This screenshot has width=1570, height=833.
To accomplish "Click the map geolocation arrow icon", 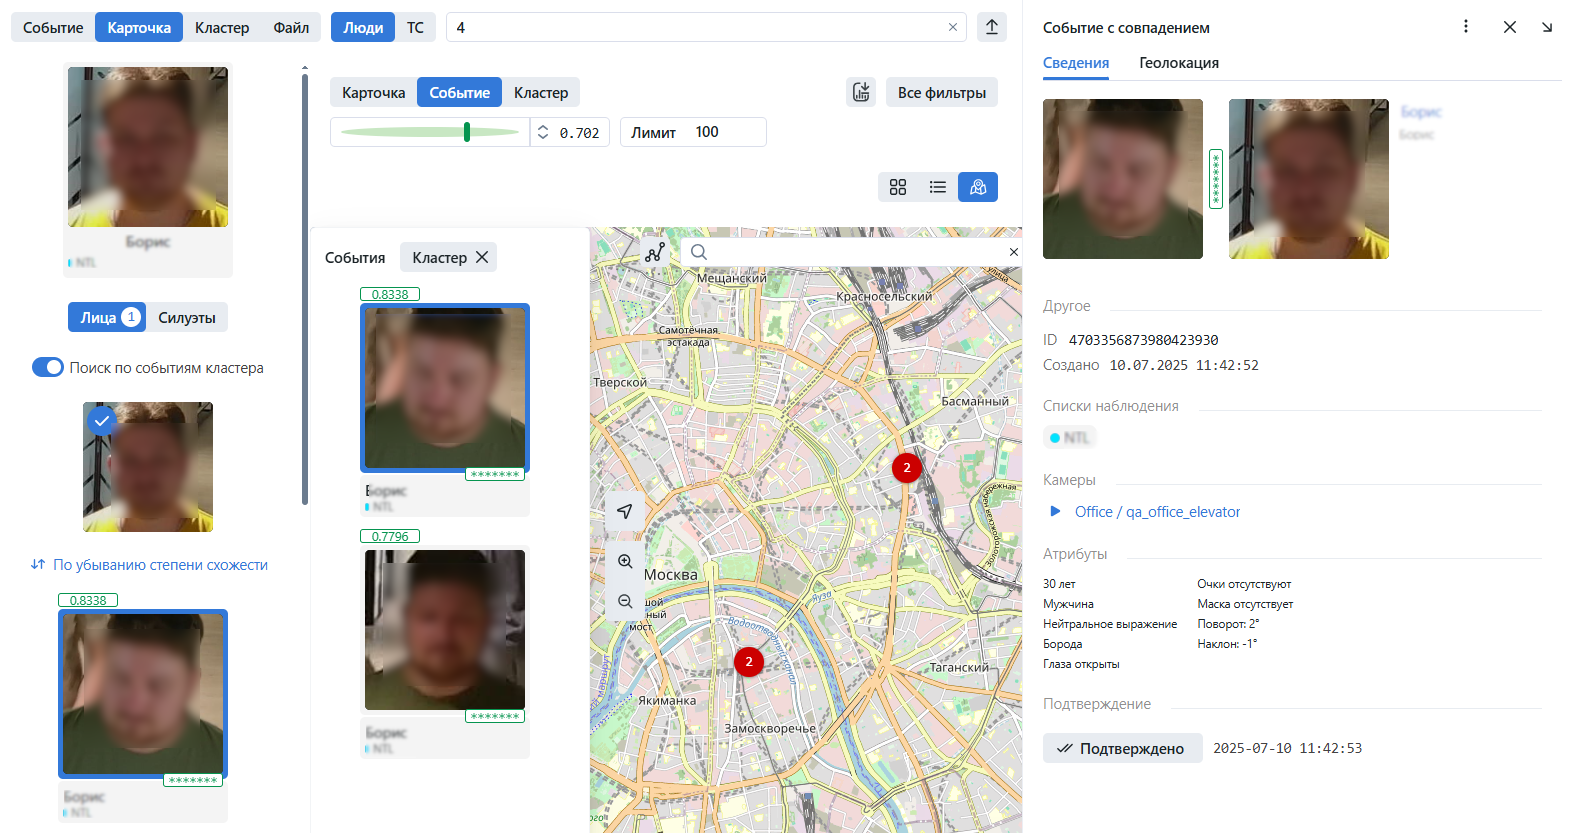I will (625, 511).
